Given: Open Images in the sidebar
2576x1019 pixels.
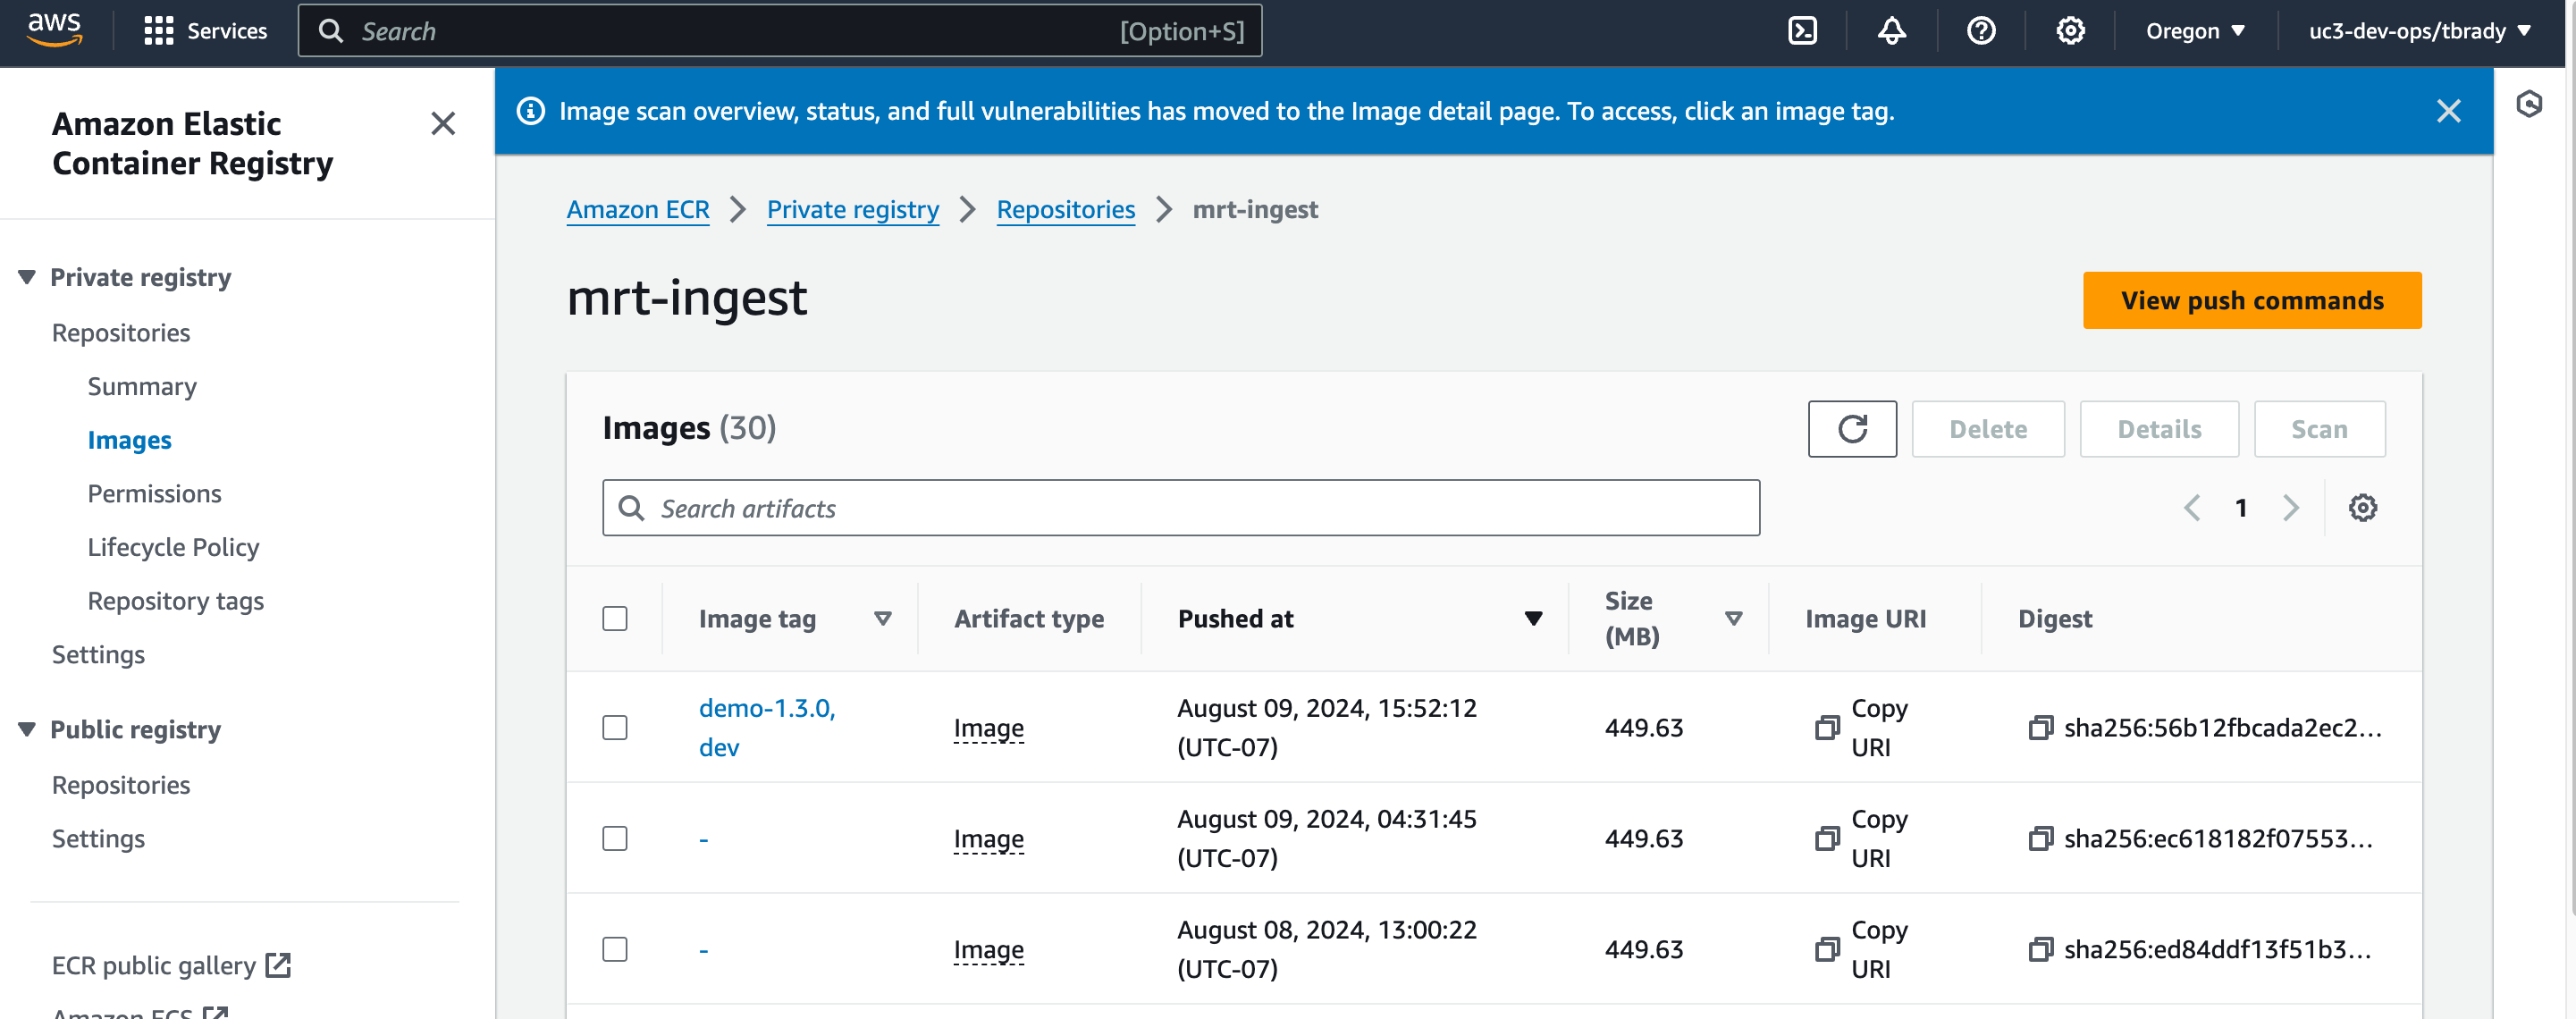Looking at the screenshot, I should pos(129,441).
